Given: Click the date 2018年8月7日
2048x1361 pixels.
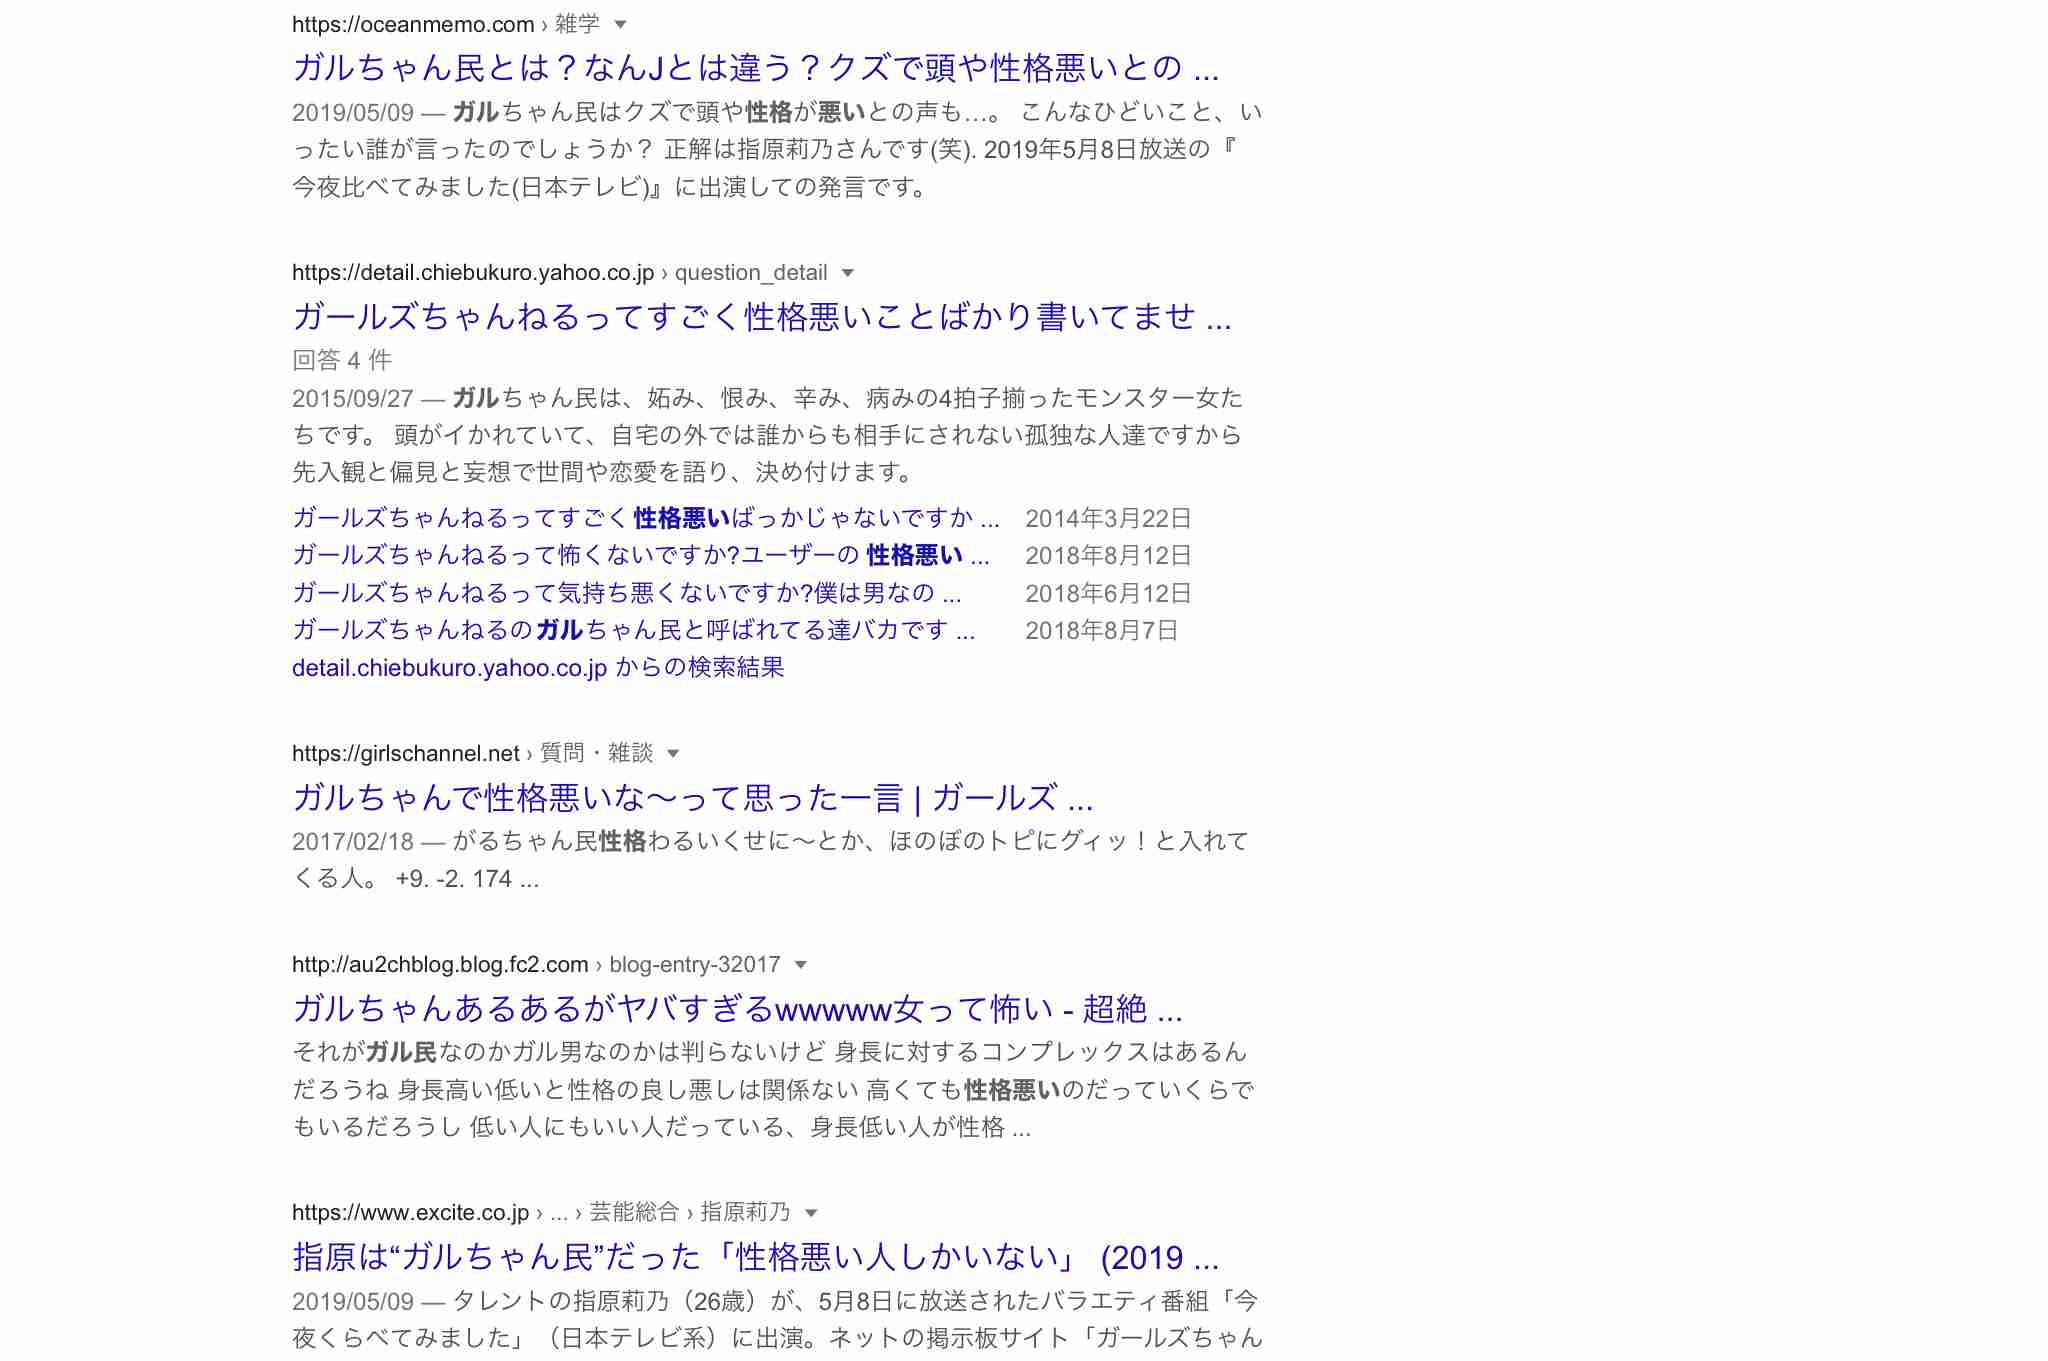Looking at the screenshot, I should [1102, 630].
